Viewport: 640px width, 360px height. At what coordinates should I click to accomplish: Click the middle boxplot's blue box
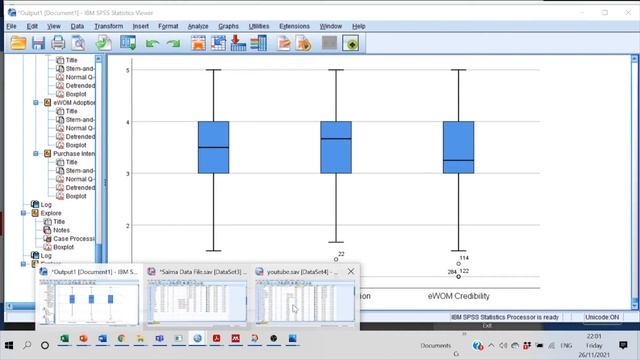click(x=336, y=147)
